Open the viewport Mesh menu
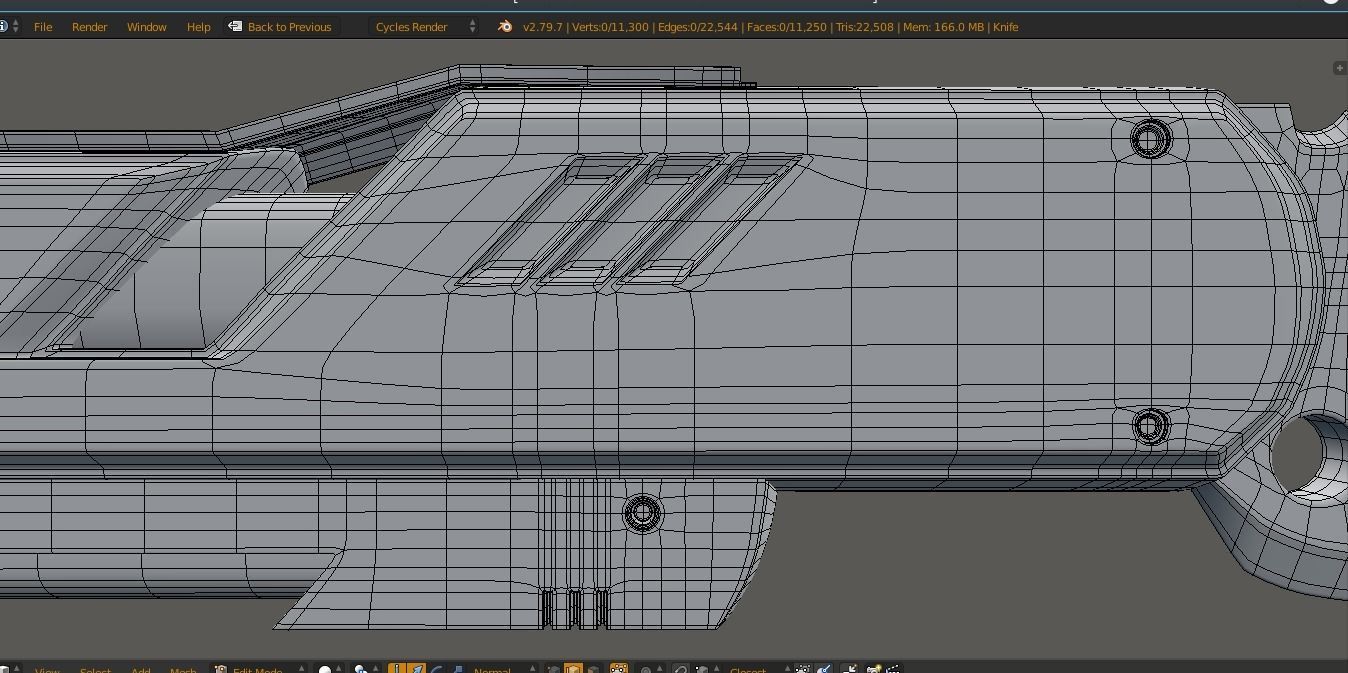Screen dimensions: 1348x673 click(x=183, y=670)
